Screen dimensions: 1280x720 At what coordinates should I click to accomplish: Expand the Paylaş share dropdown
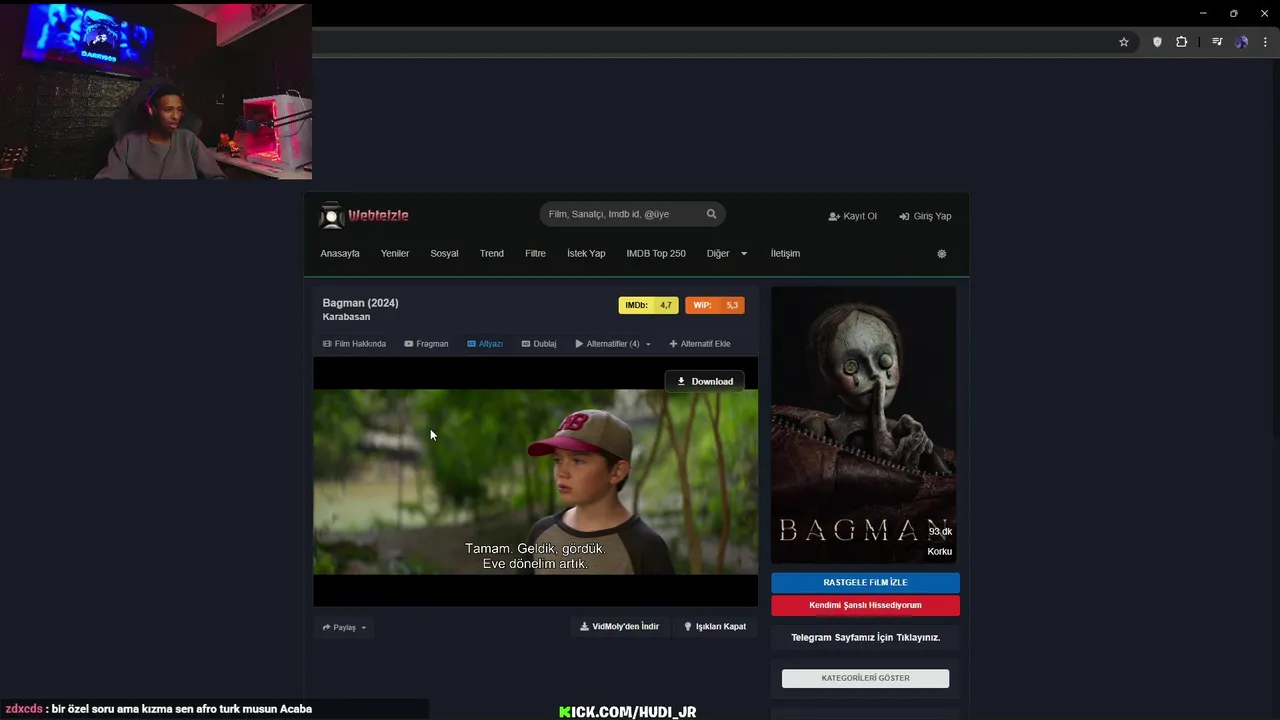click(x=344, y=628)
